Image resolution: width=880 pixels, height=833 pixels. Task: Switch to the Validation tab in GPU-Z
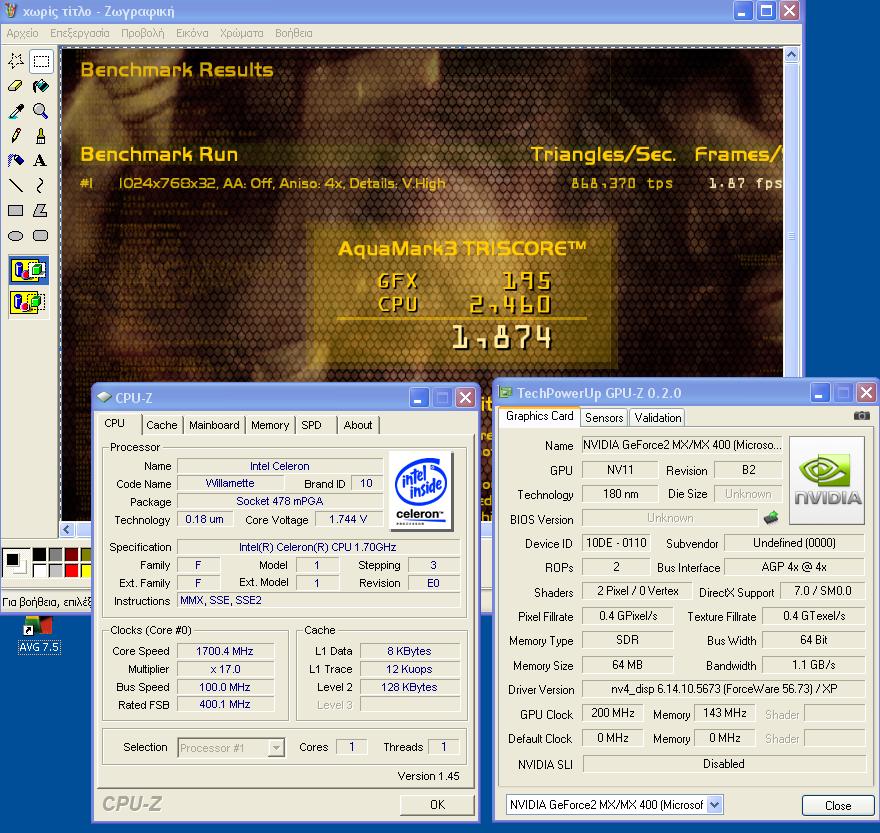(658, 418)
